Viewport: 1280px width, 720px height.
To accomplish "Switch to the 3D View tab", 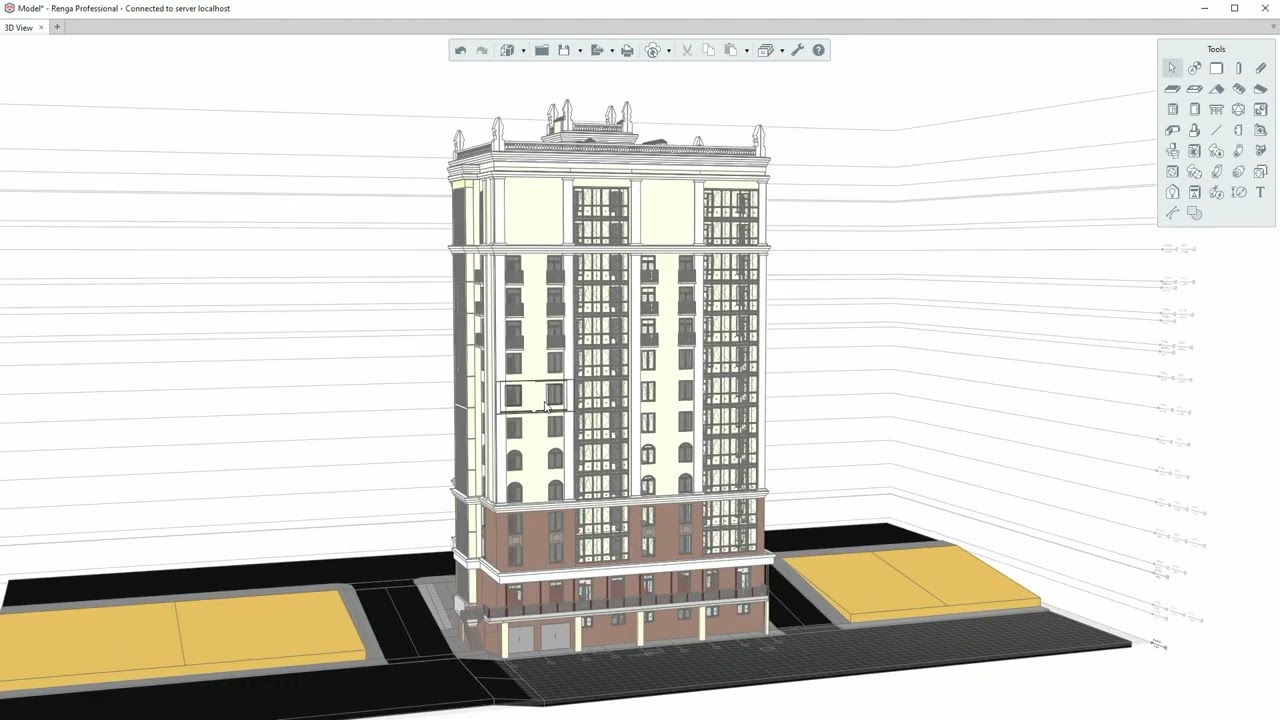I will coord(19,28).
